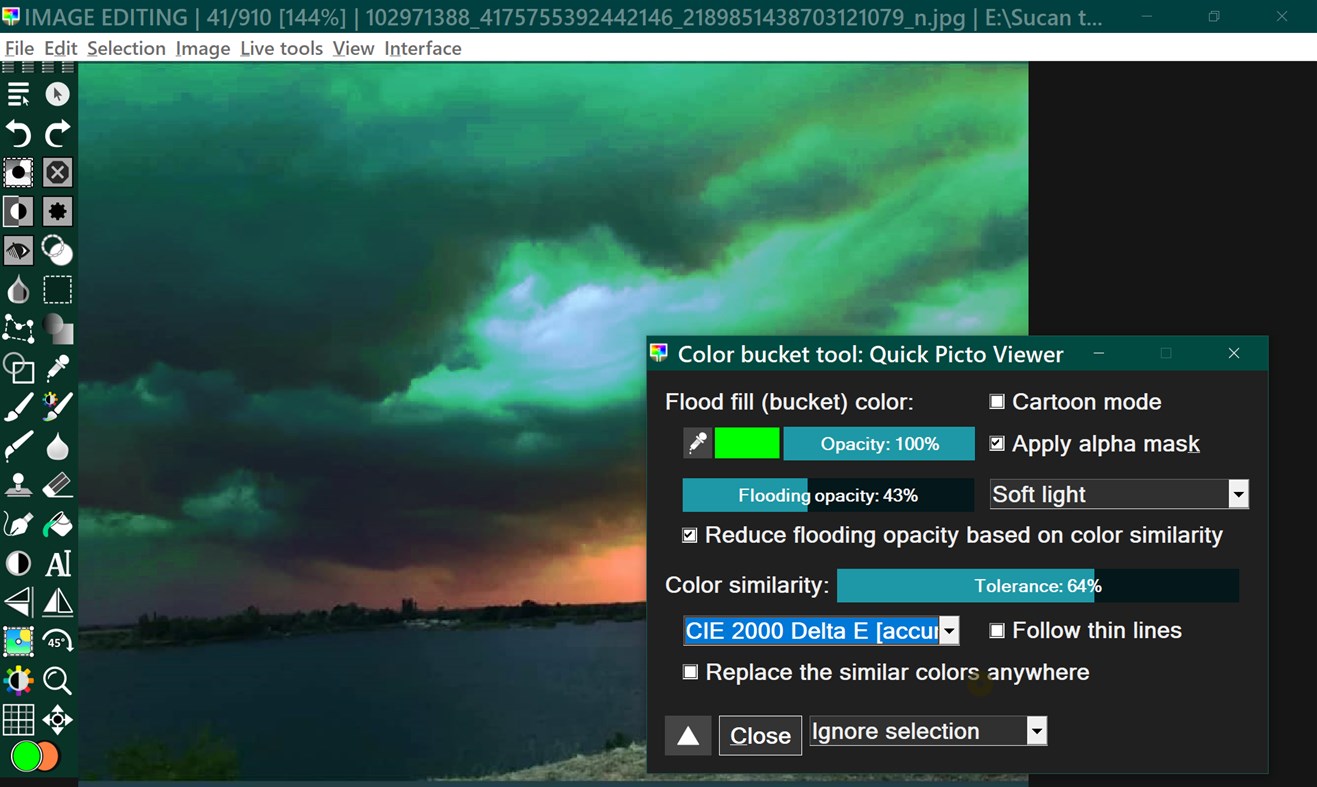
Task: Enable Cartoon mode
Action: pos(997,402)
